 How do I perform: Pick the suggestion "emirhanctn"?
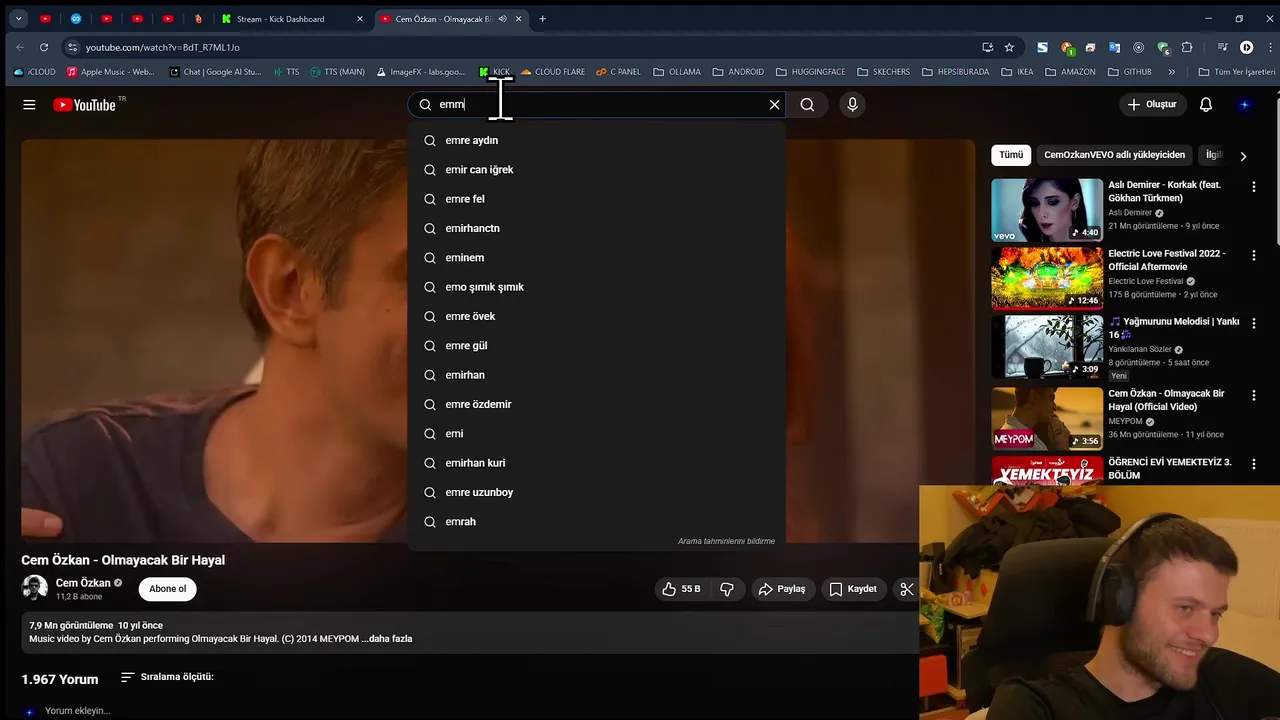[x=596, y=228]
